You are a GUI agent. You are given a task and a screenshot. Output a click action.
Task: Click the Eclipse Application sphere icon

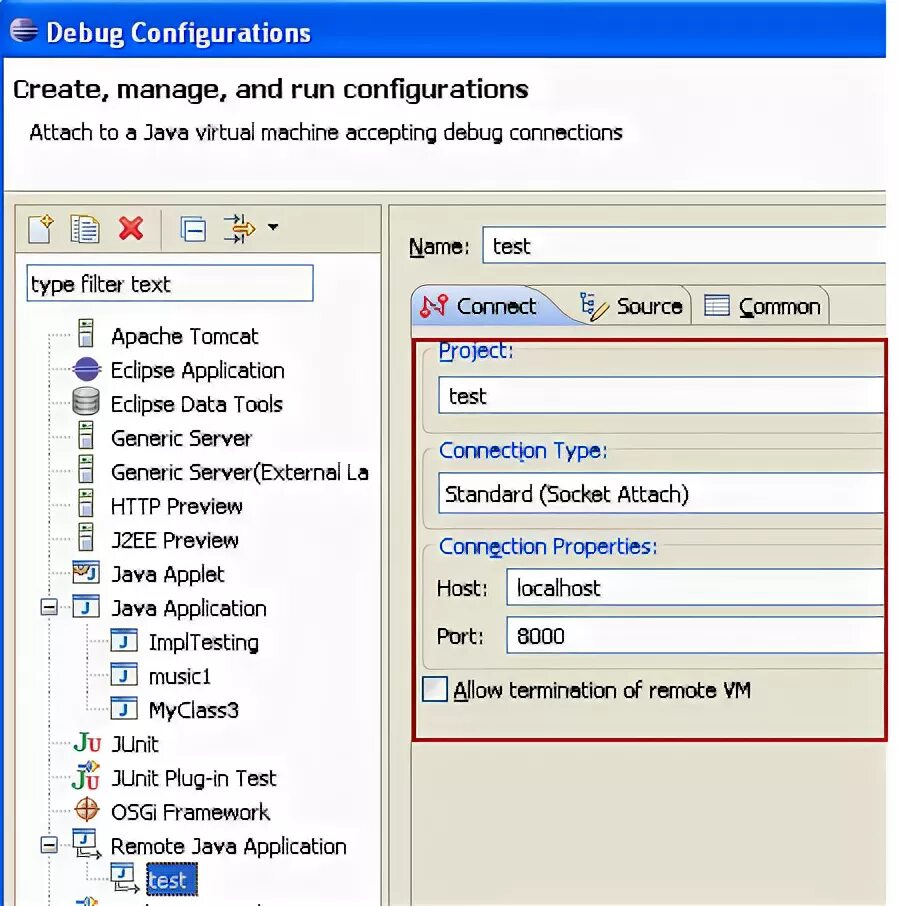pos(87,369)
